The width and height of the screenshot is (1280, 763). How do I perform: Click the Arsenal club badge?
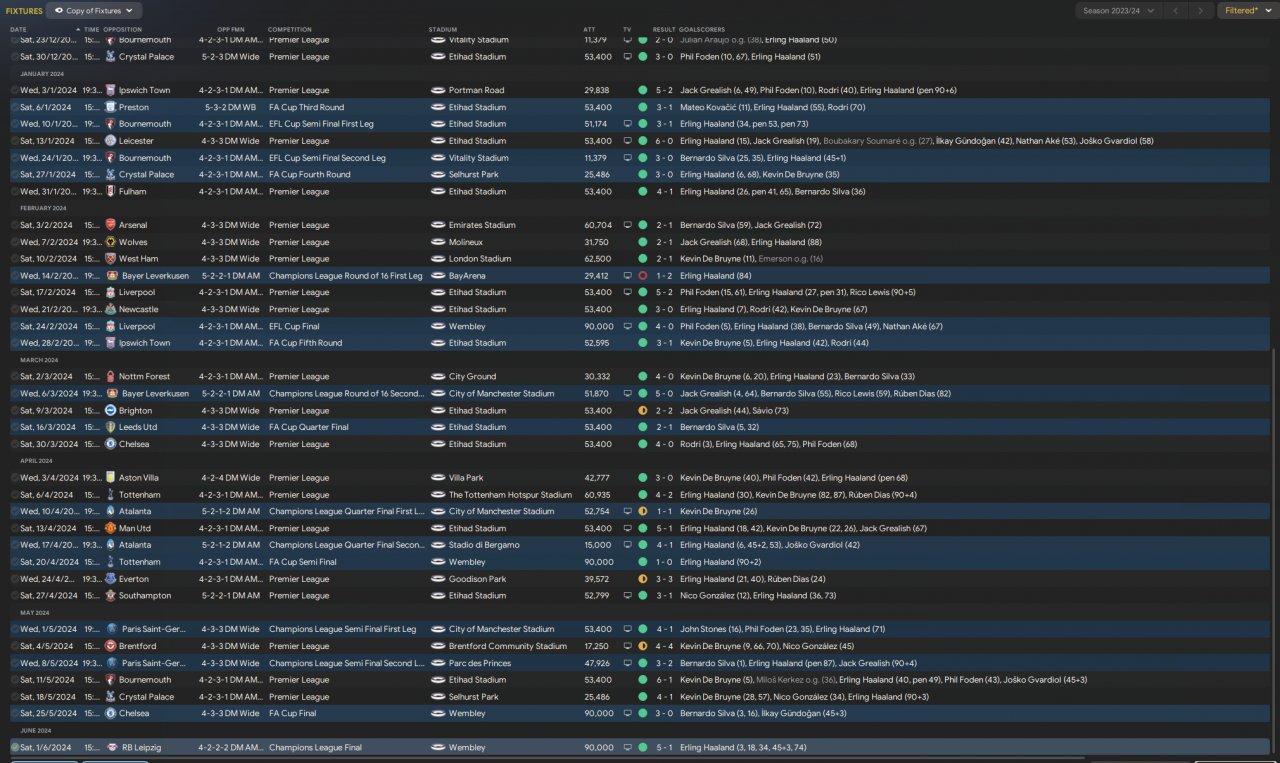110,225
